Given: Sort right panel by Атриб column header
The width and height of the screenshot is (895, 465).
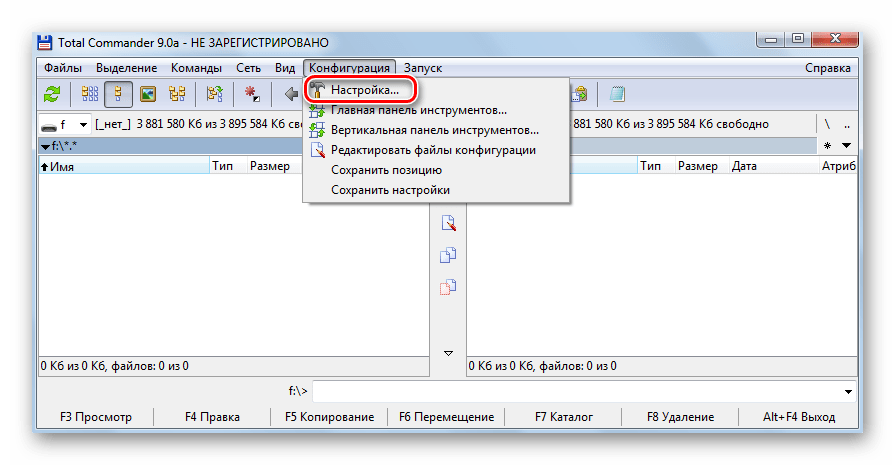Looking at the screenshot, I should click(x=838, y=166).
